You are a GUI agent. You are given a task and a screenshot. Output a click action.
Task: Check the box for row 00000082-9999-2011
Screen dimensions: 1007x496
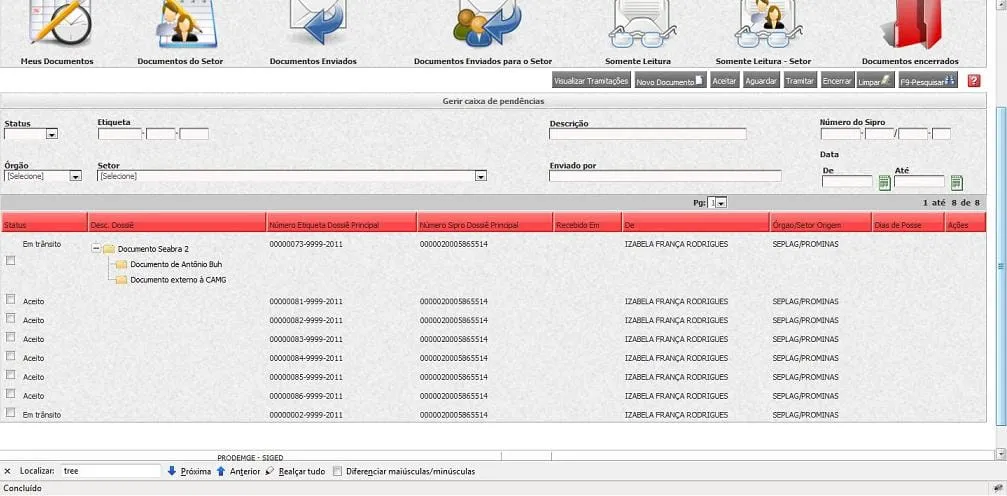[x=10, y=317]
